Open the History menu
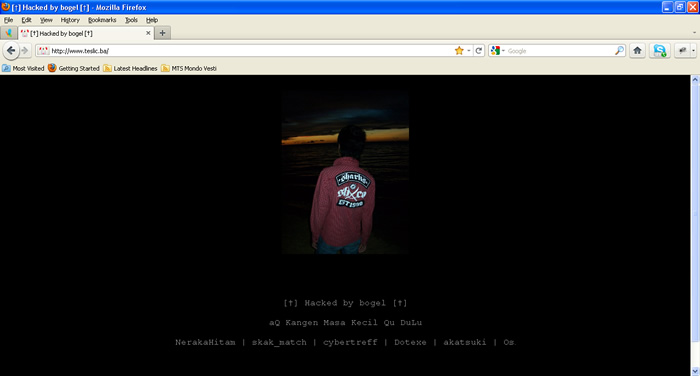This screenshot has height=376, width=700. (70, 20)
